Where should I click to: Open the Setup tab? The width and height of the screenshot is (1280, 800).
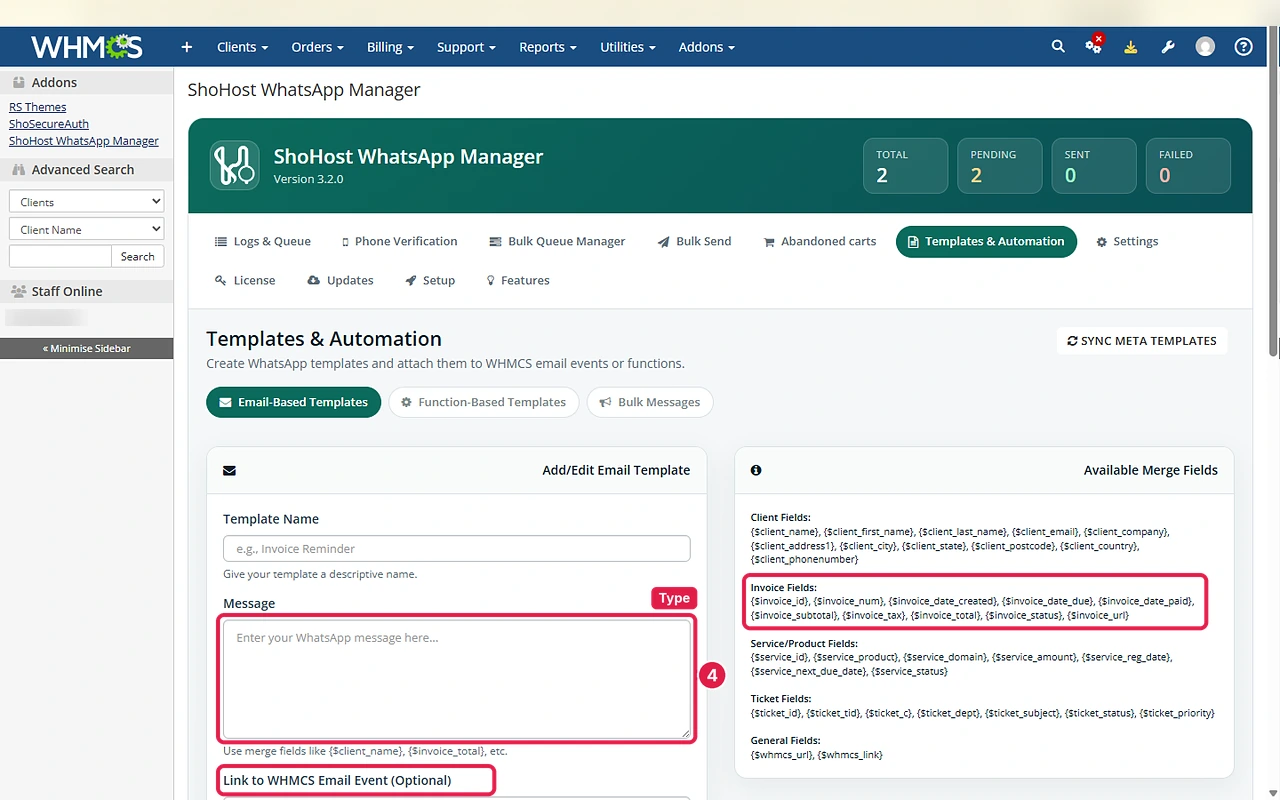coord(430,281)
